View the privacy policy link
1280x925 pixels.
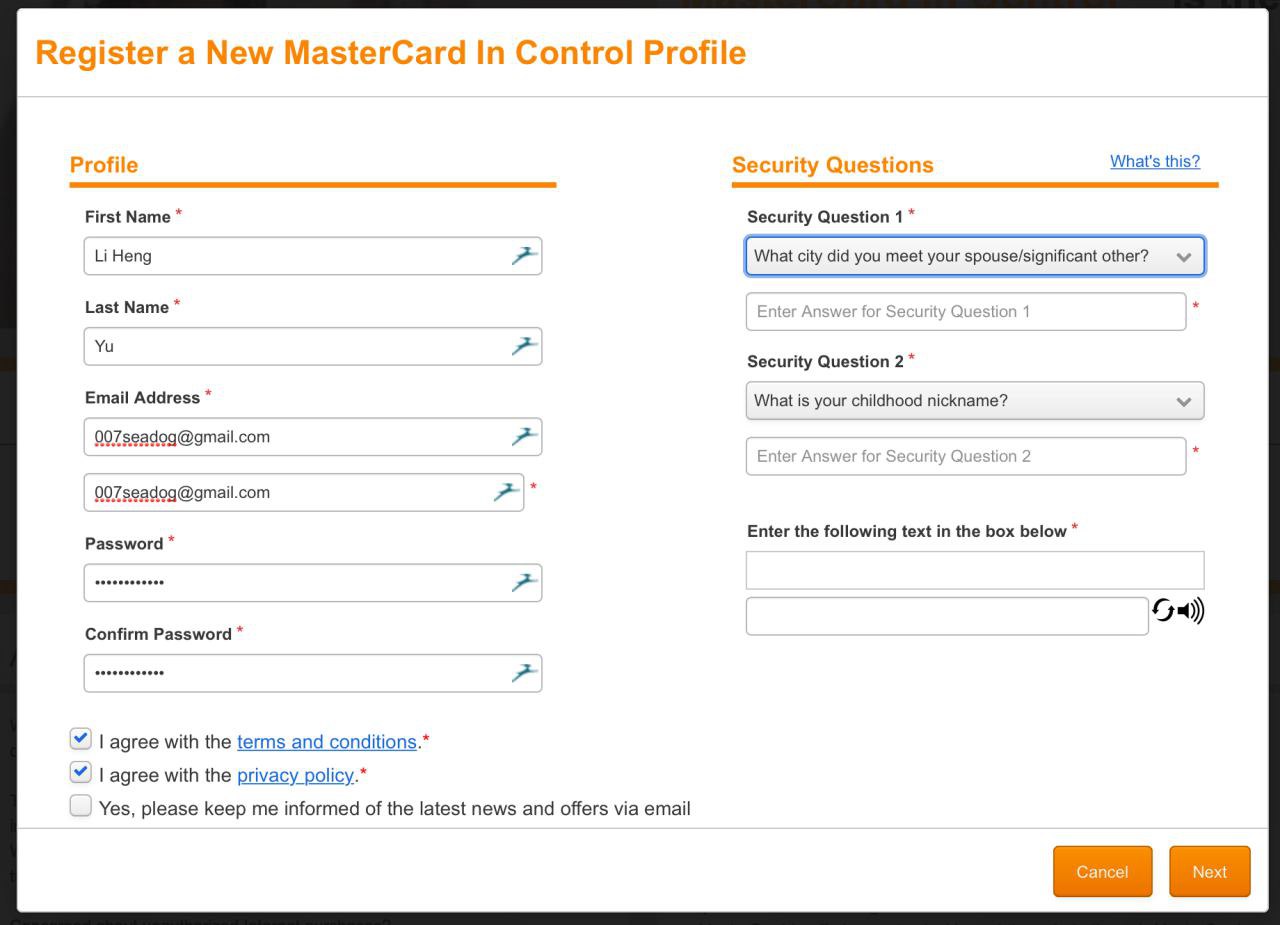pos(295,775)
